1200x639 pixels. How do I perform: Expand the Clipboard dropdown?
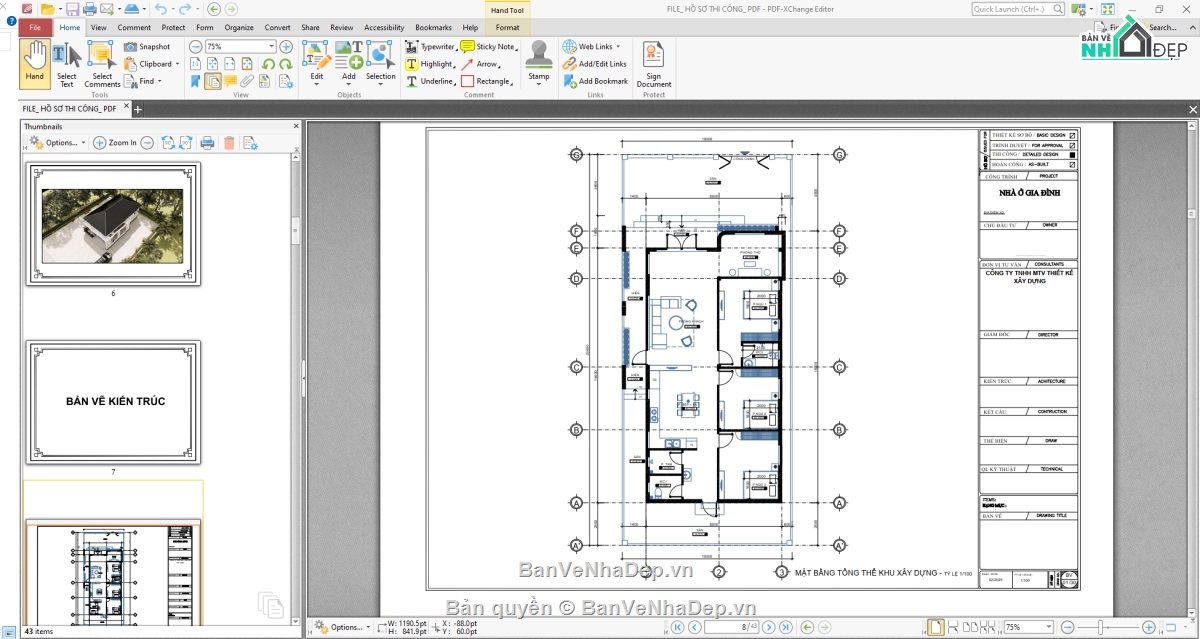[177, 64]
